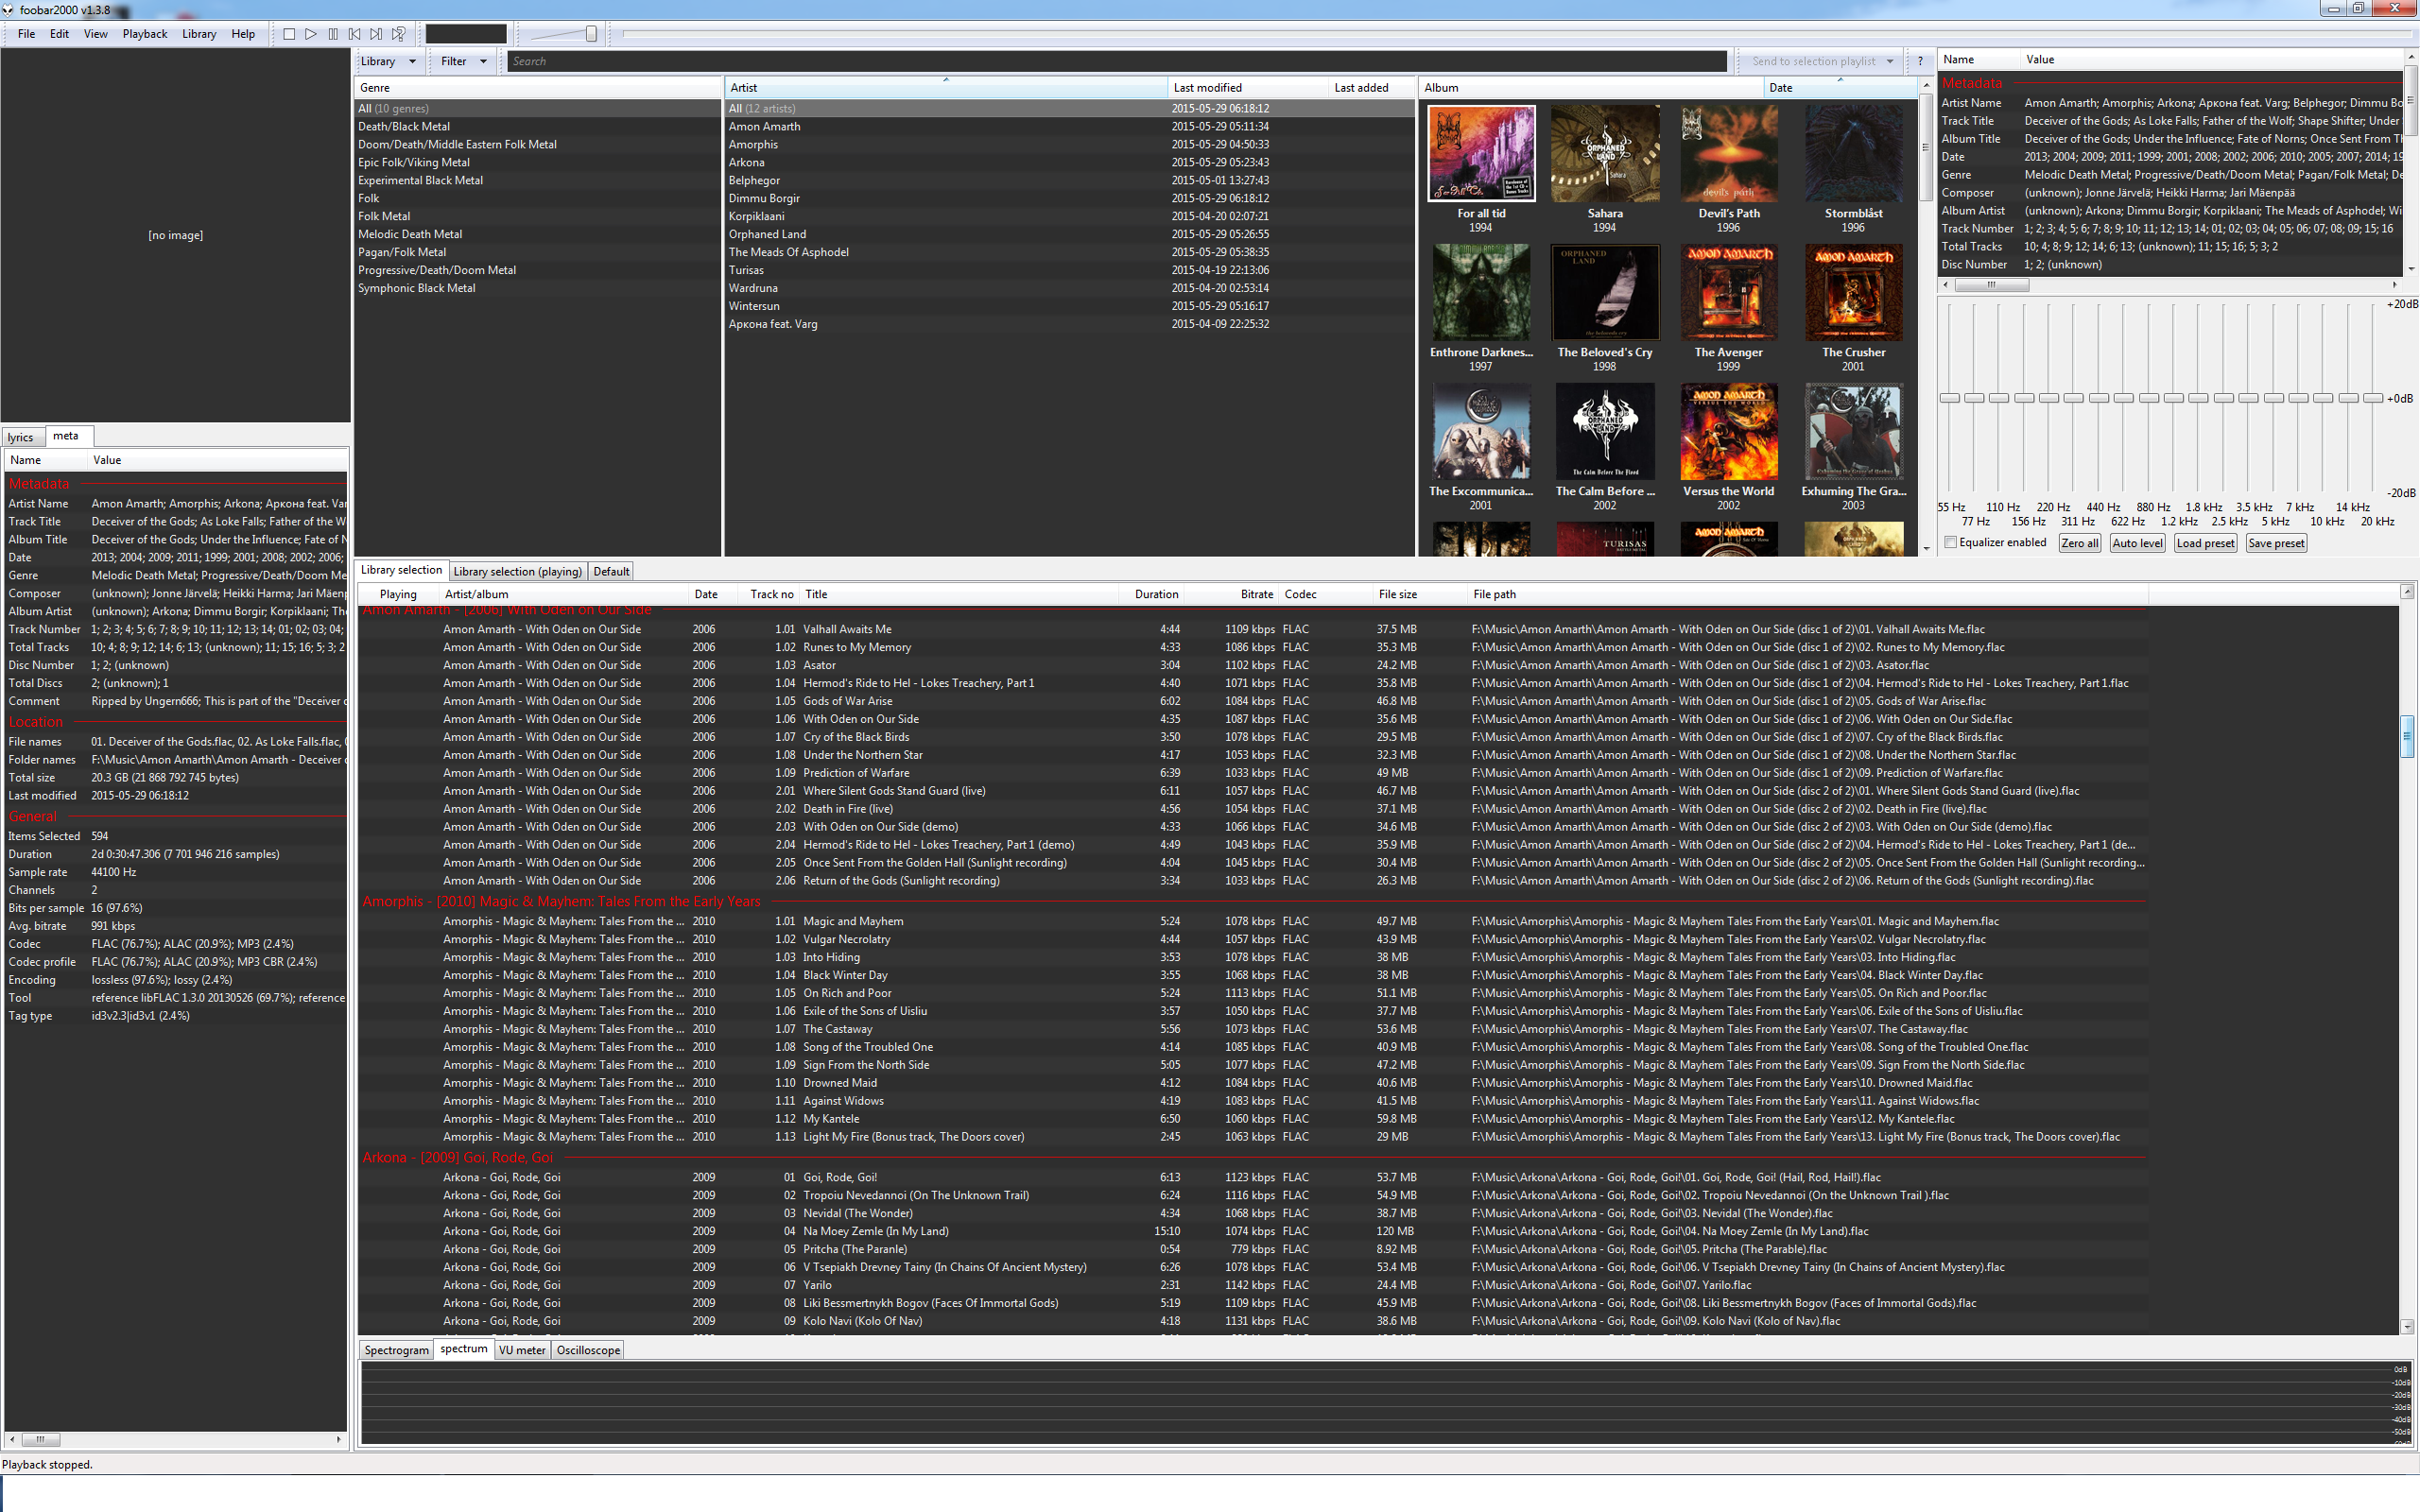This screenshot has width=2420, height=1512.
Task: Select the Sahara album cover
Action: pyautogui.click(x=1605, y=154)
